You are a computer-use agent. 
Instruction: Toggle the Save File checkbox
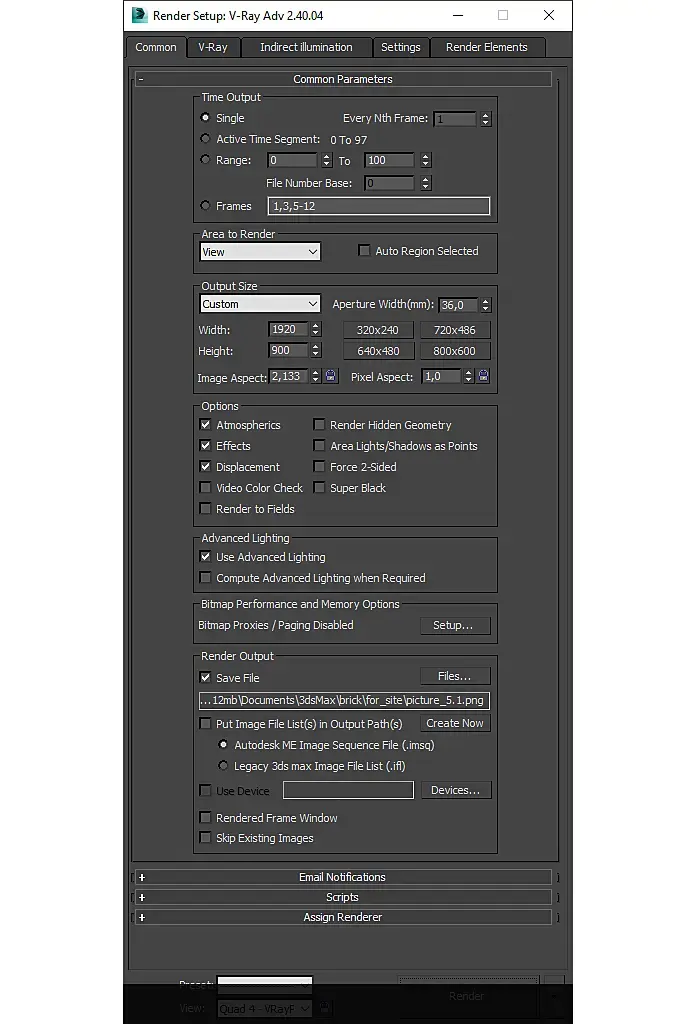[206, 677]
